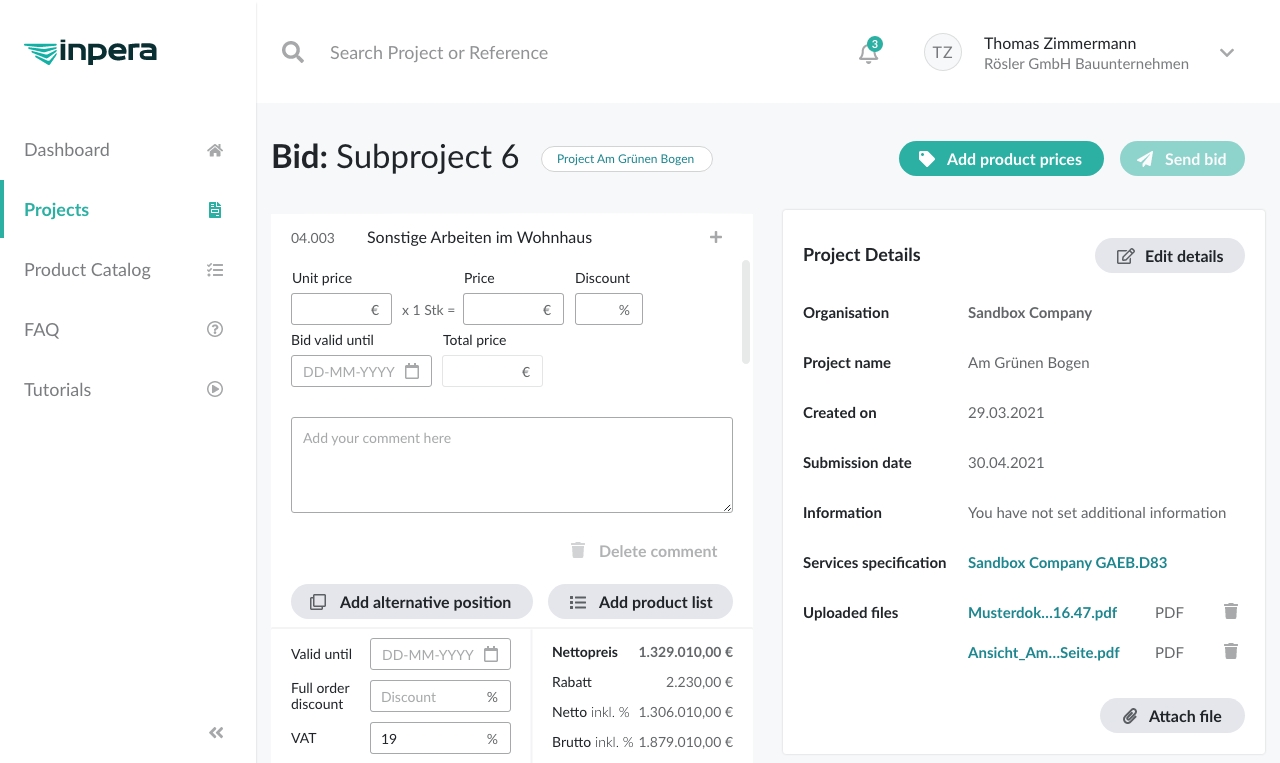Click the Add alternative position button
The height and width of the screenshot is (763, 1280).
(x=412, y=602)
